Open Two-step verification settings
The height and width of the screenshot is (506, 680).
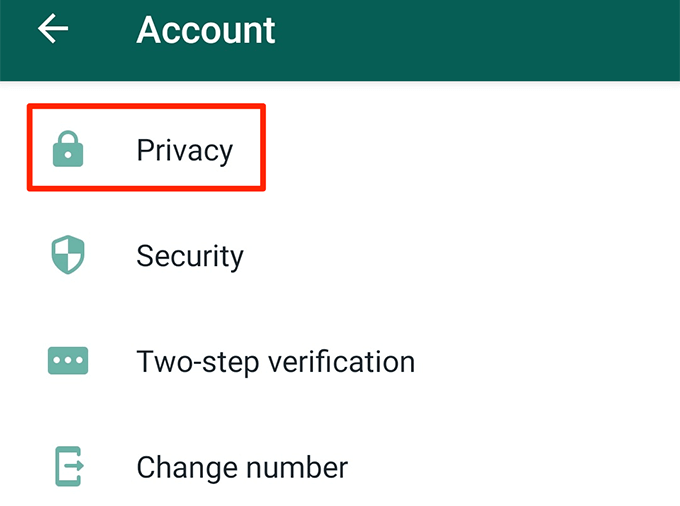click(x=275, y=361)
